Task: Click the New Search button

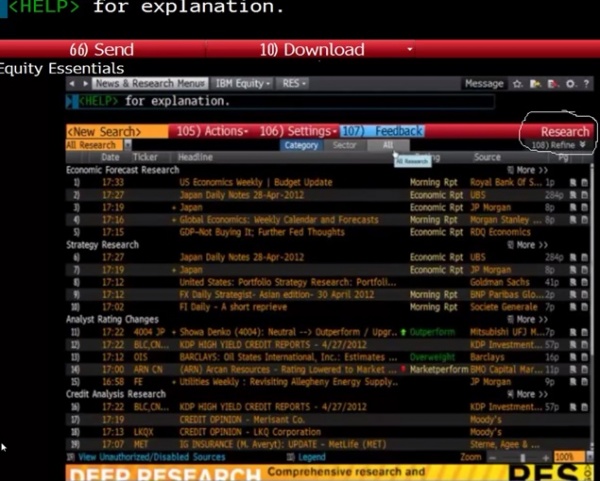Action: 117,132
